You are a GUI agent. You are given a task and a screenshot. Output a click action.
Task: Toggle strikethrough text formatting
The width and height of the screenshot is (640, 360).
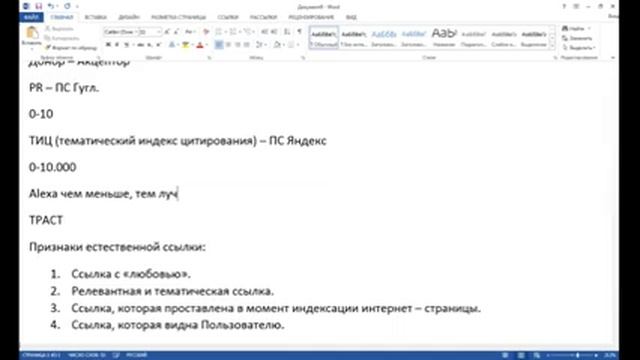(x=141, y=44)
